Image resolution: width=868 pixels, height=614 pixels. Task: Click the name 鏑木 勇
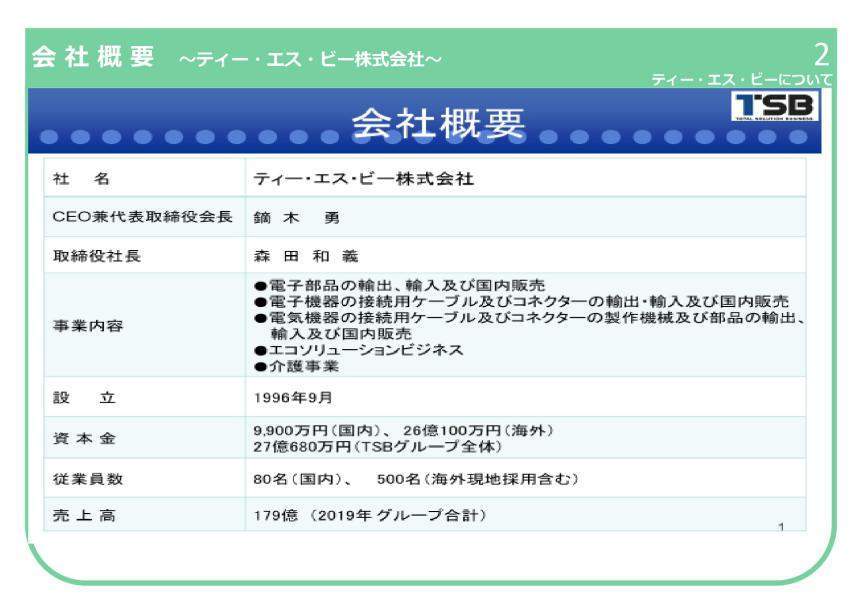click(x=297, y=218)
